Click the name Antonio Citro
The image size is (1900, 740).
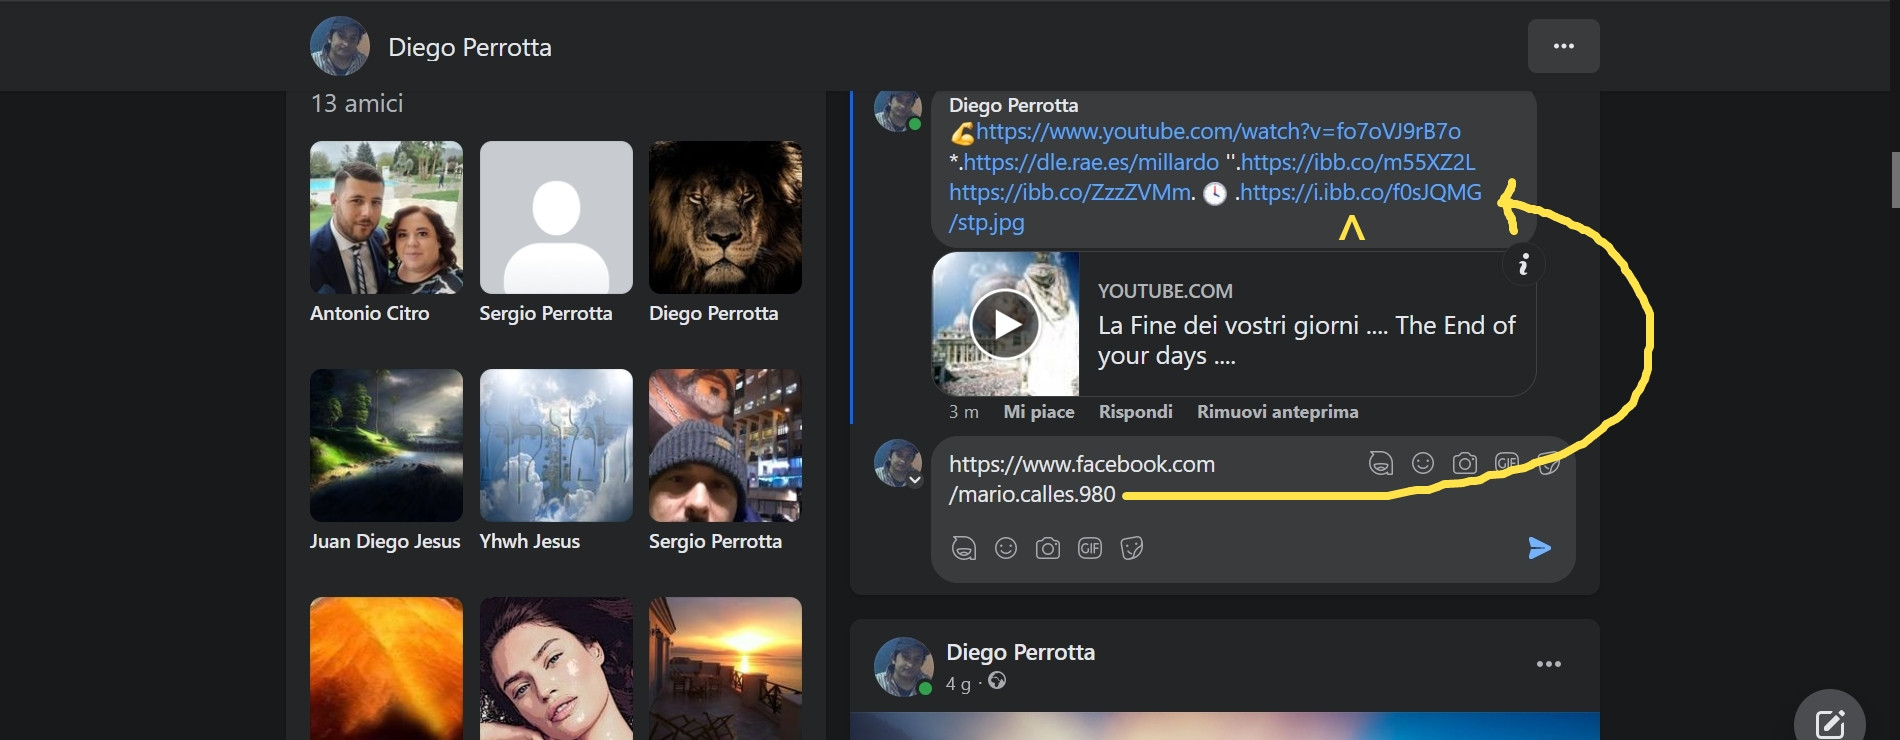pos(370,313)
